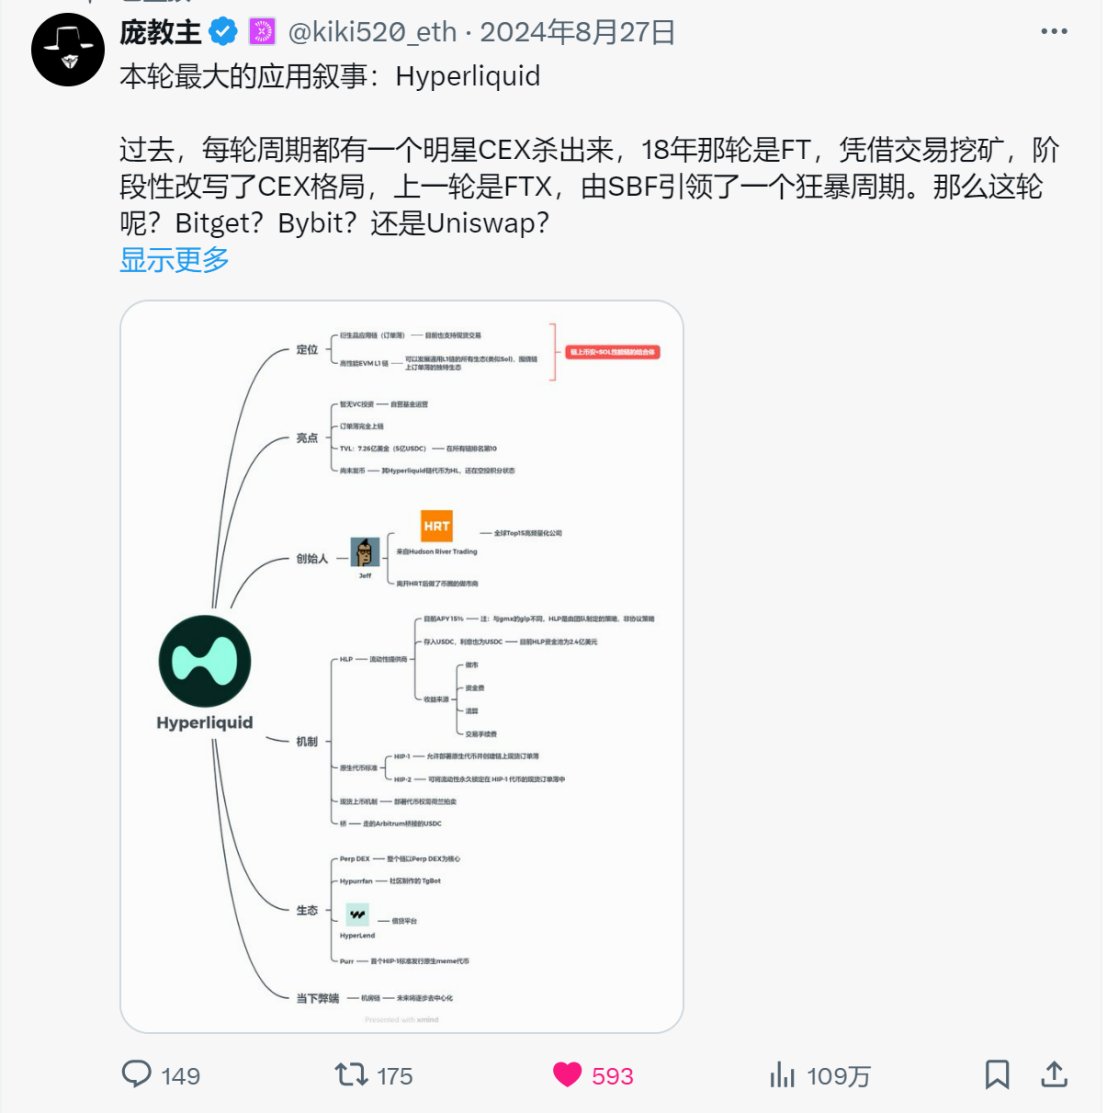This screenshot has height=1113, width=1108.
Task: Click the 109万 views count
Action: 839,1076
